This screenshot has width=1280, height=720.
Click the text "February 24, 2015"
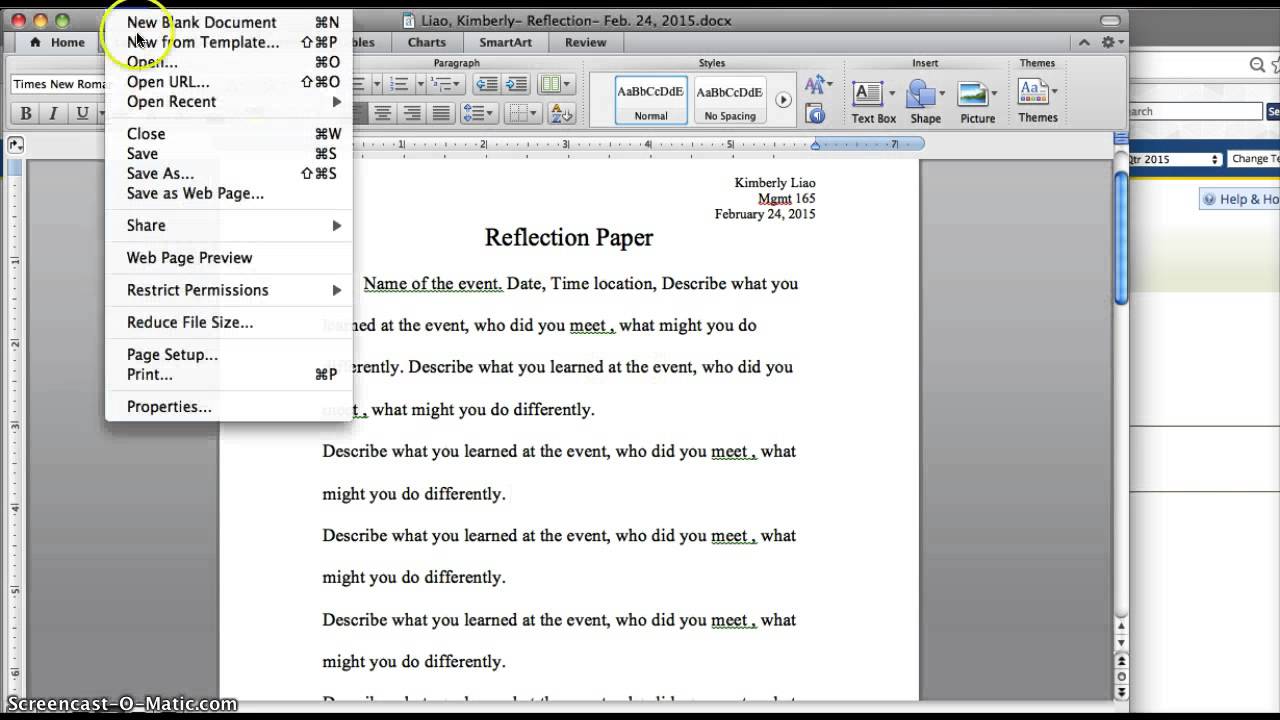click(x=765, y=214)
